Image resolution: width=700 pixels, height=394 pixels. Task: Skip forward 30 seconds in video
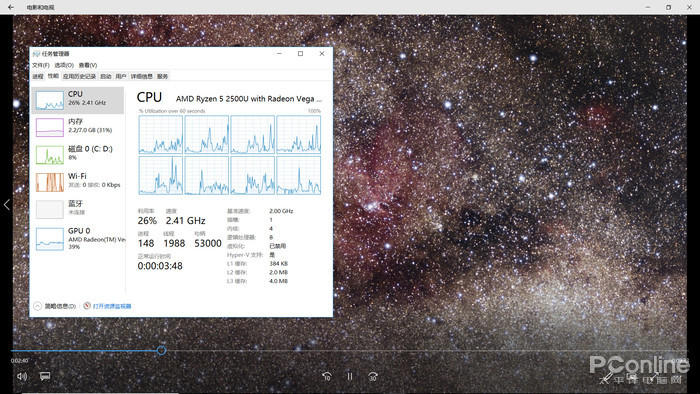(373, 377)
